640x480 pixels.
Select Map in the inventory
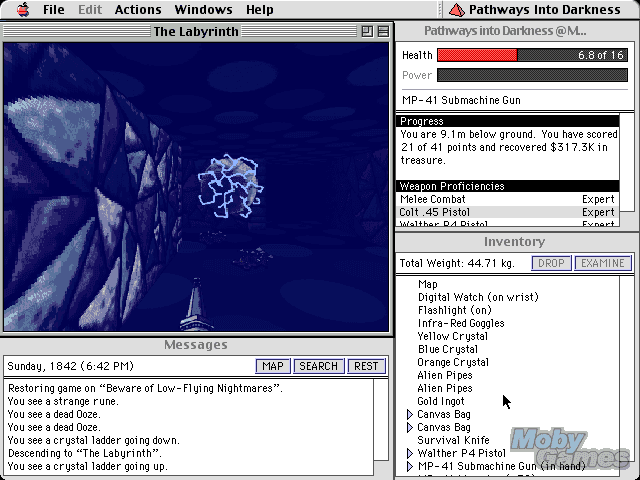(427, 284)
